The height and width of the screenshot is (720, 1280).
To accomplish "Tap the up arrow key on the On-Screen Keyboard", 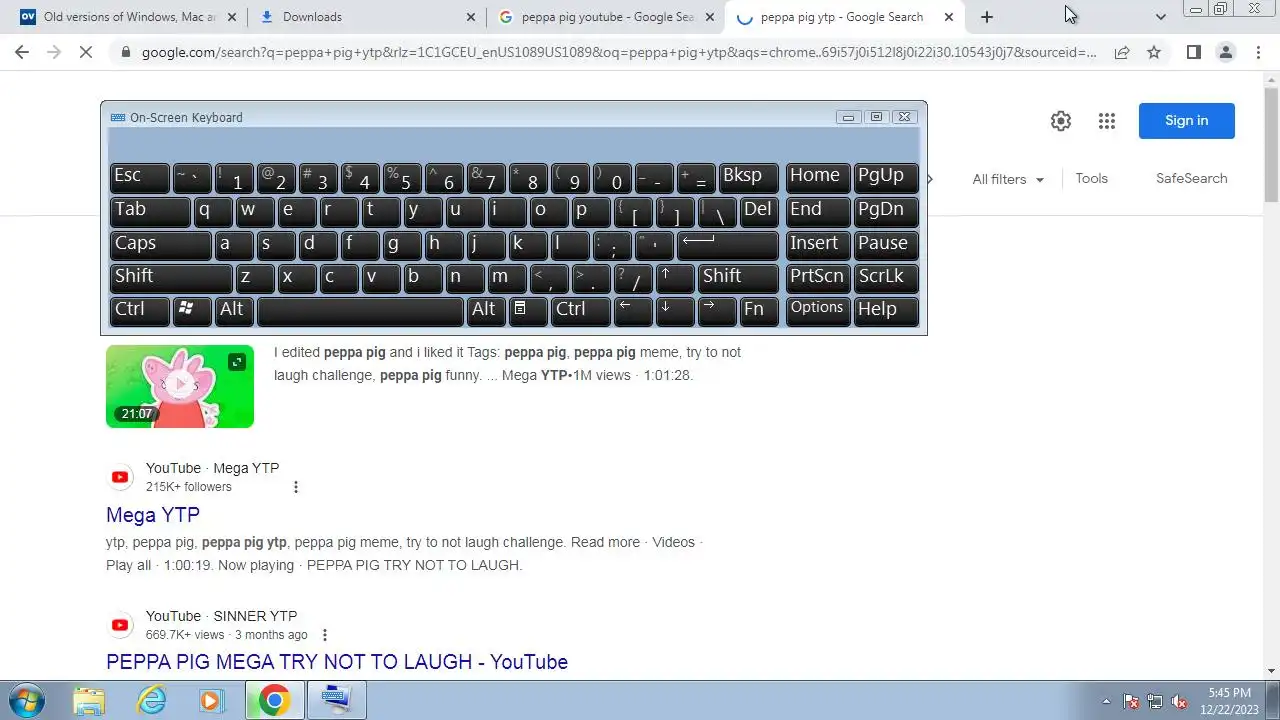I will coord(674,277).
